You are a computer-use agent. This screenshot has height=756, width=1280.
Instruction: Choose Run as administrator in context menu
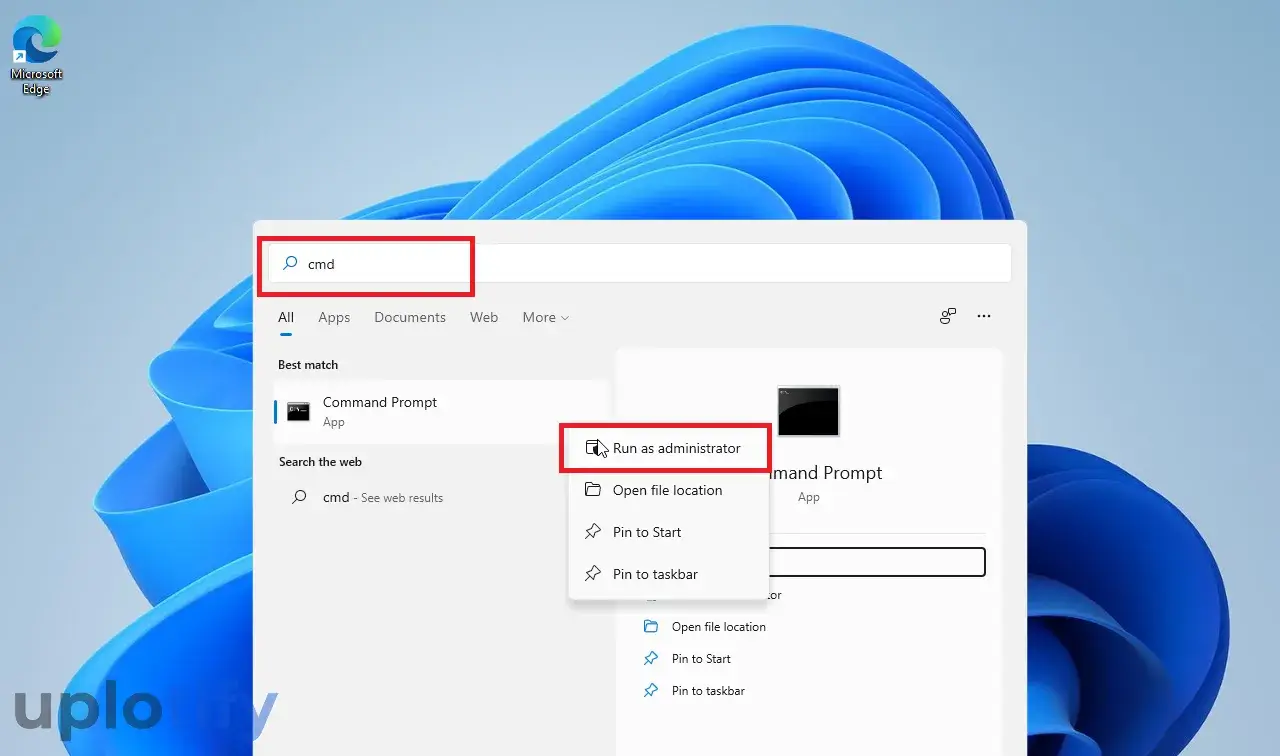click(x=668, y=448)
